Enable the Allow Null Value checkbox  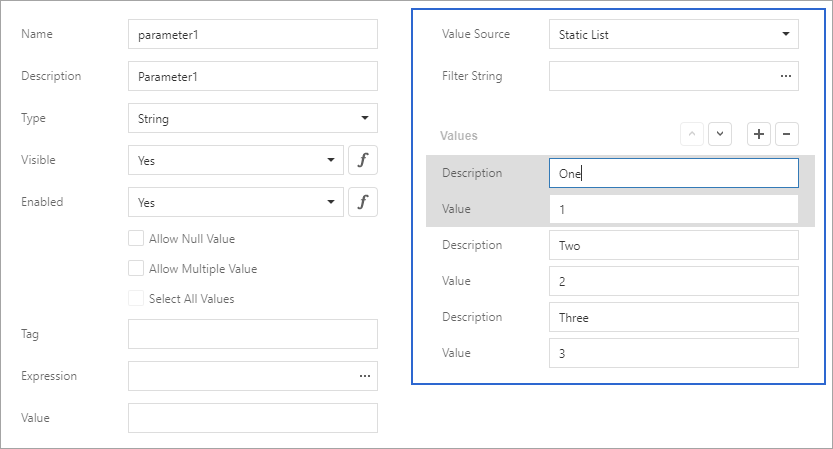coord(136,239)
